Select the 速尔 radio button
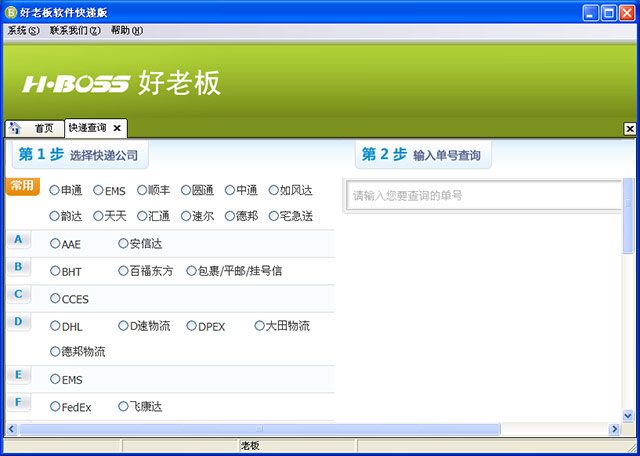This screenshot has width=640, height=456. coord(186,216)
